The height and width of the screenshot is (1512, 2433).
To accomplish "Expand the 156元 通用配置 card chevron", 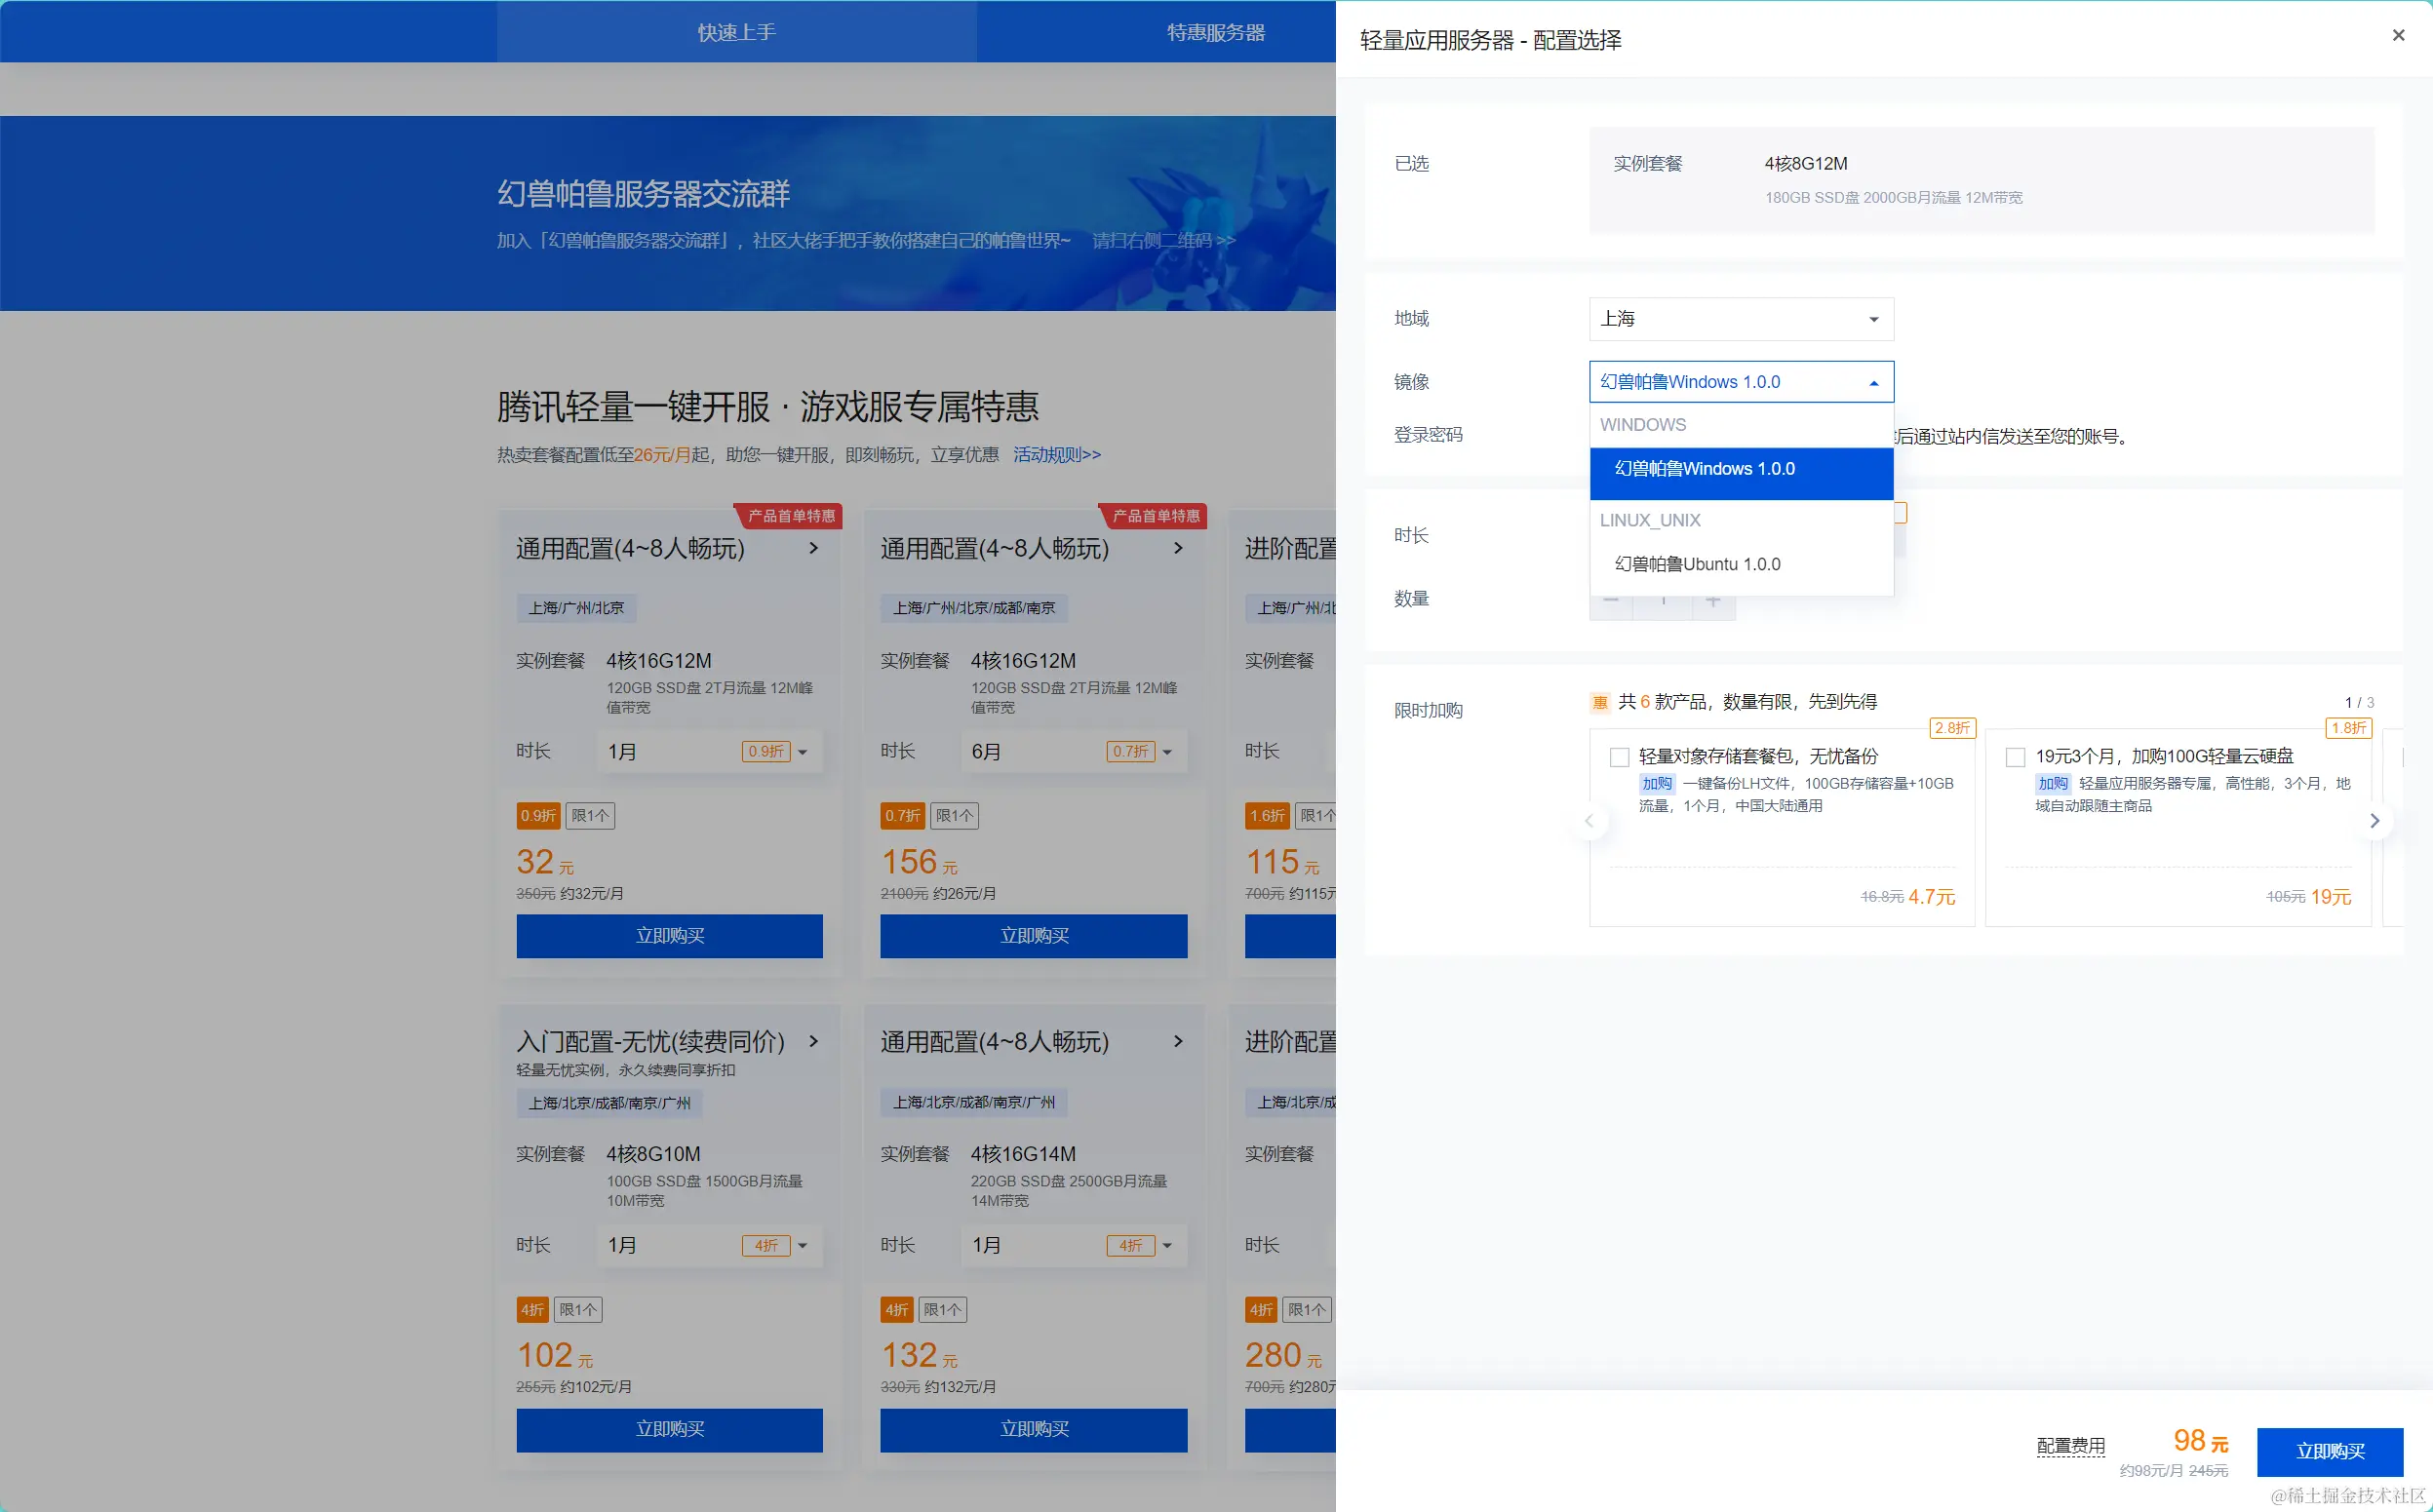I will coord(1177,548).
